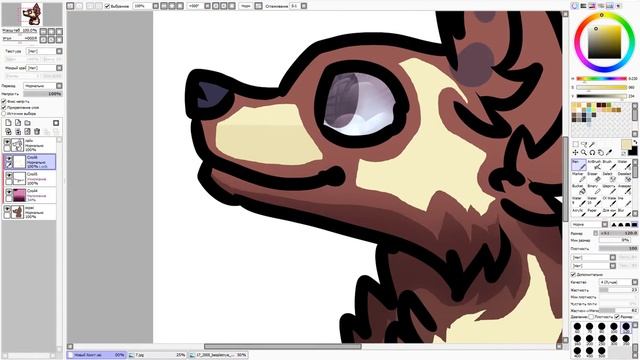This screenshot has height=360, width=640.
Task: Click the navigator preview thumbnail
Action: (x=32, y=15)
